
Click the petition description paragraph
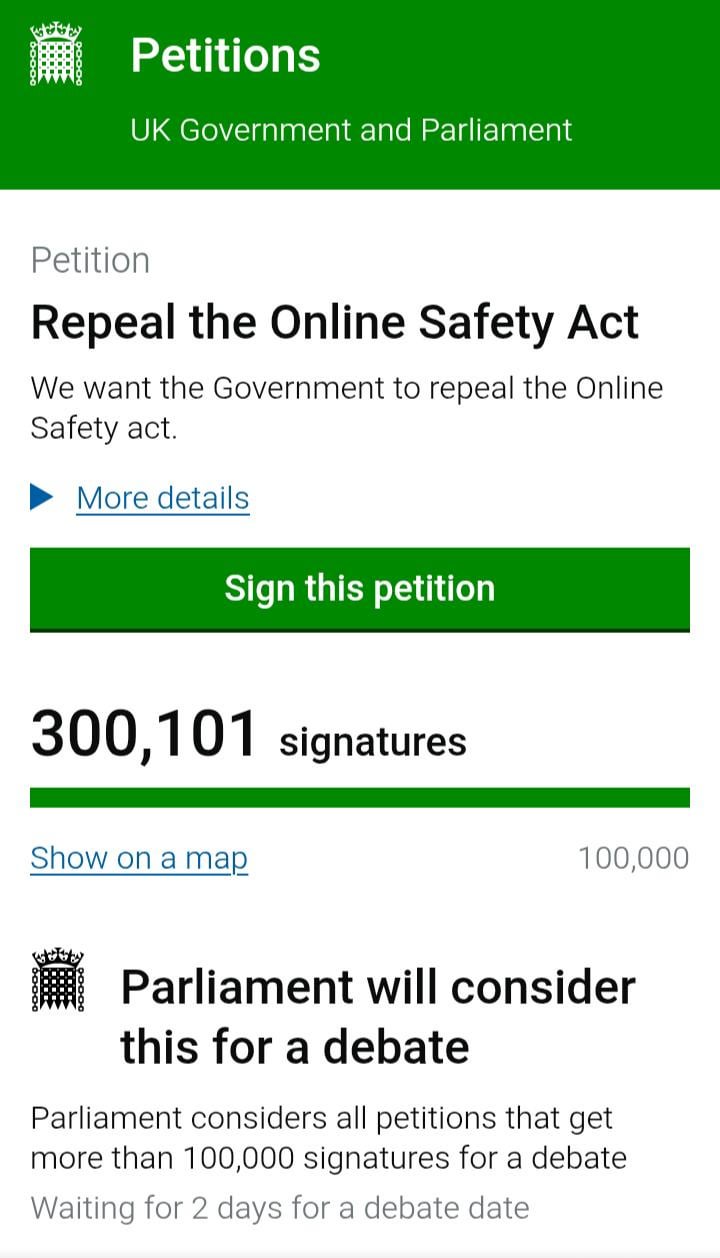tap(347, 408)
